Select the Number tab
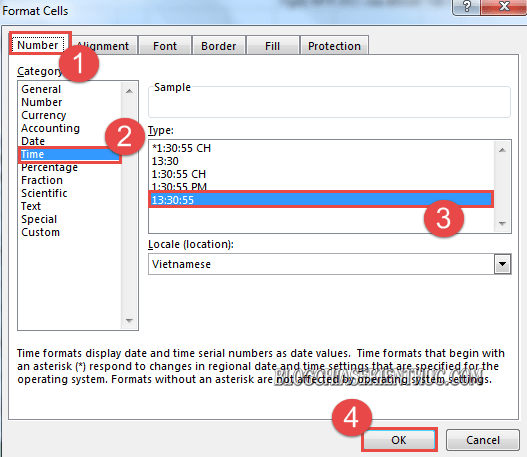The height and width of the screenshot is (457, 527). (38, 45)
